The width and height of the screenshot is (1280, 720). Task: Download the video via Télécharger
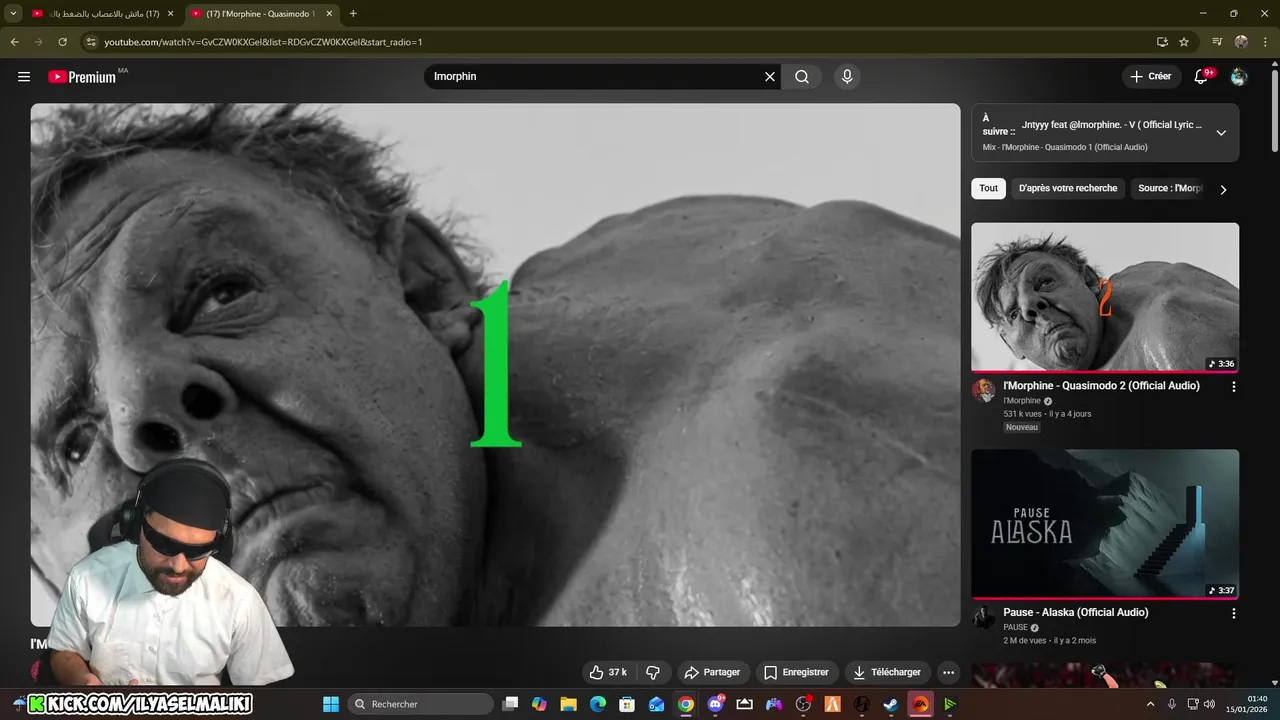point(887,672)
